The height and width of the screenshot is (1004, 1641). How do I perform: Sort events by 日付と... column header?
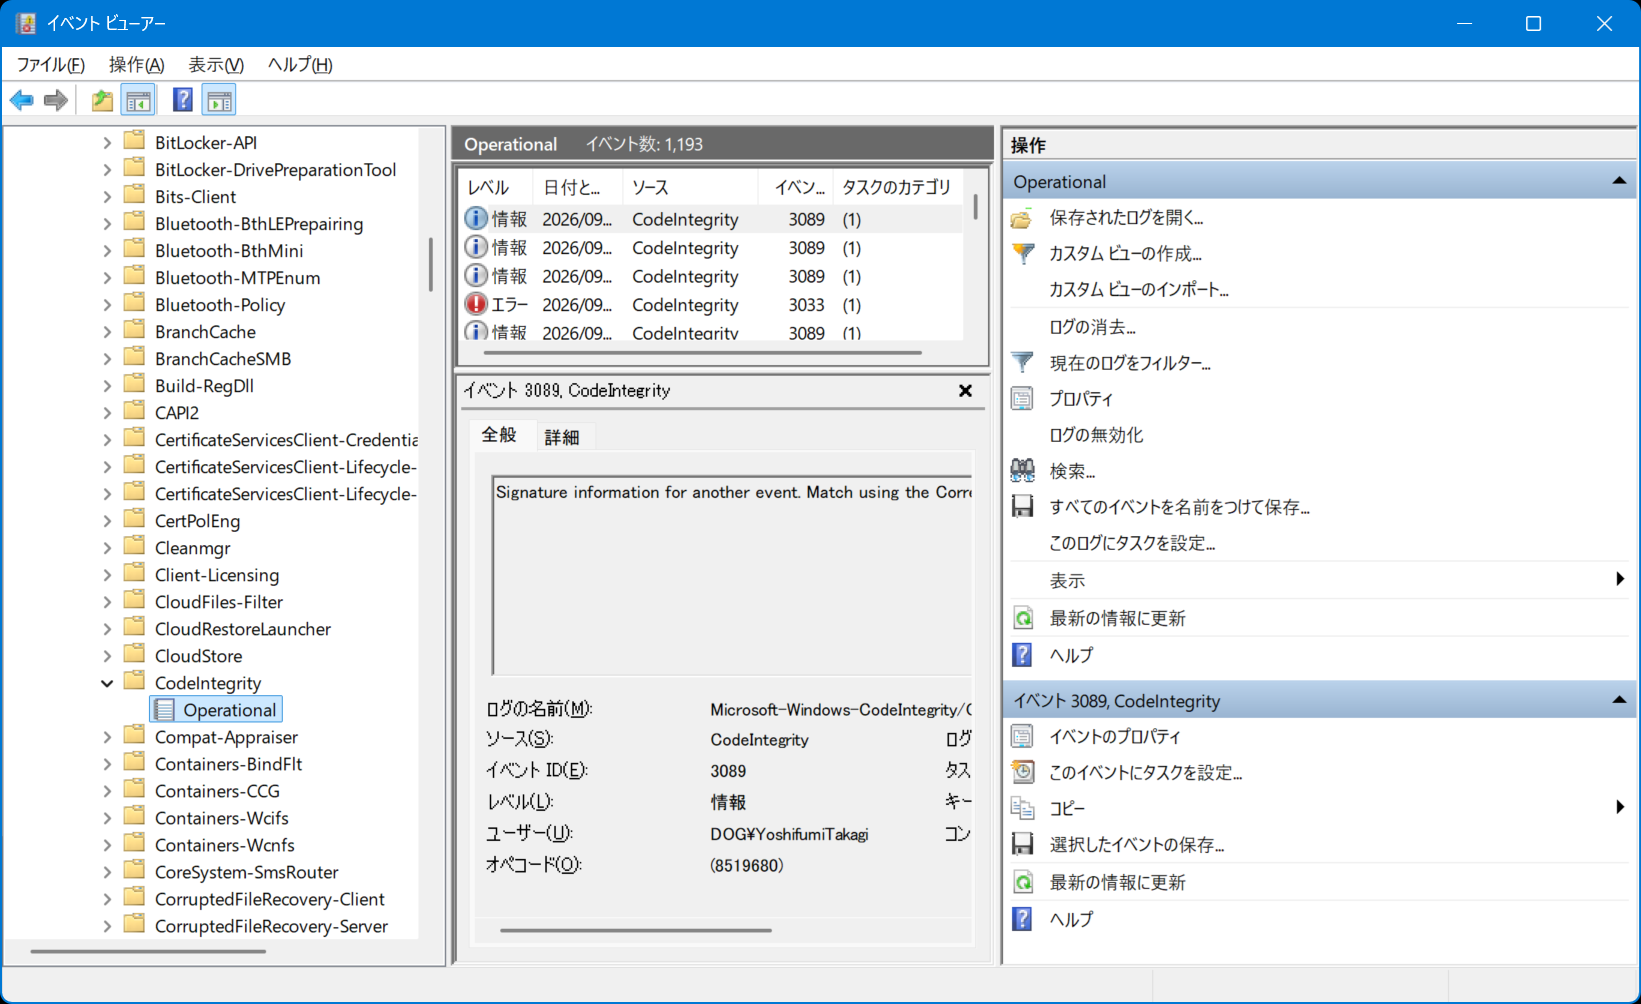tap(578, 187)
